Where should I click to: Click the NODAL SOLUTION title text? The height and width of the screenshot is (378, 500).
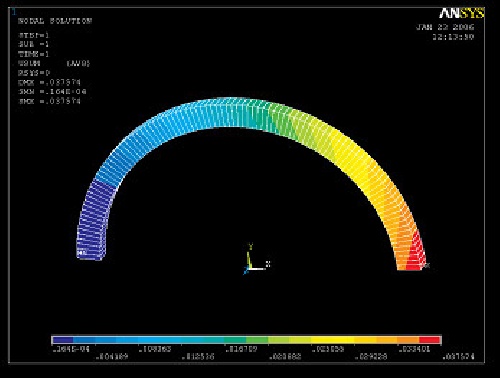tap(55, 21)
